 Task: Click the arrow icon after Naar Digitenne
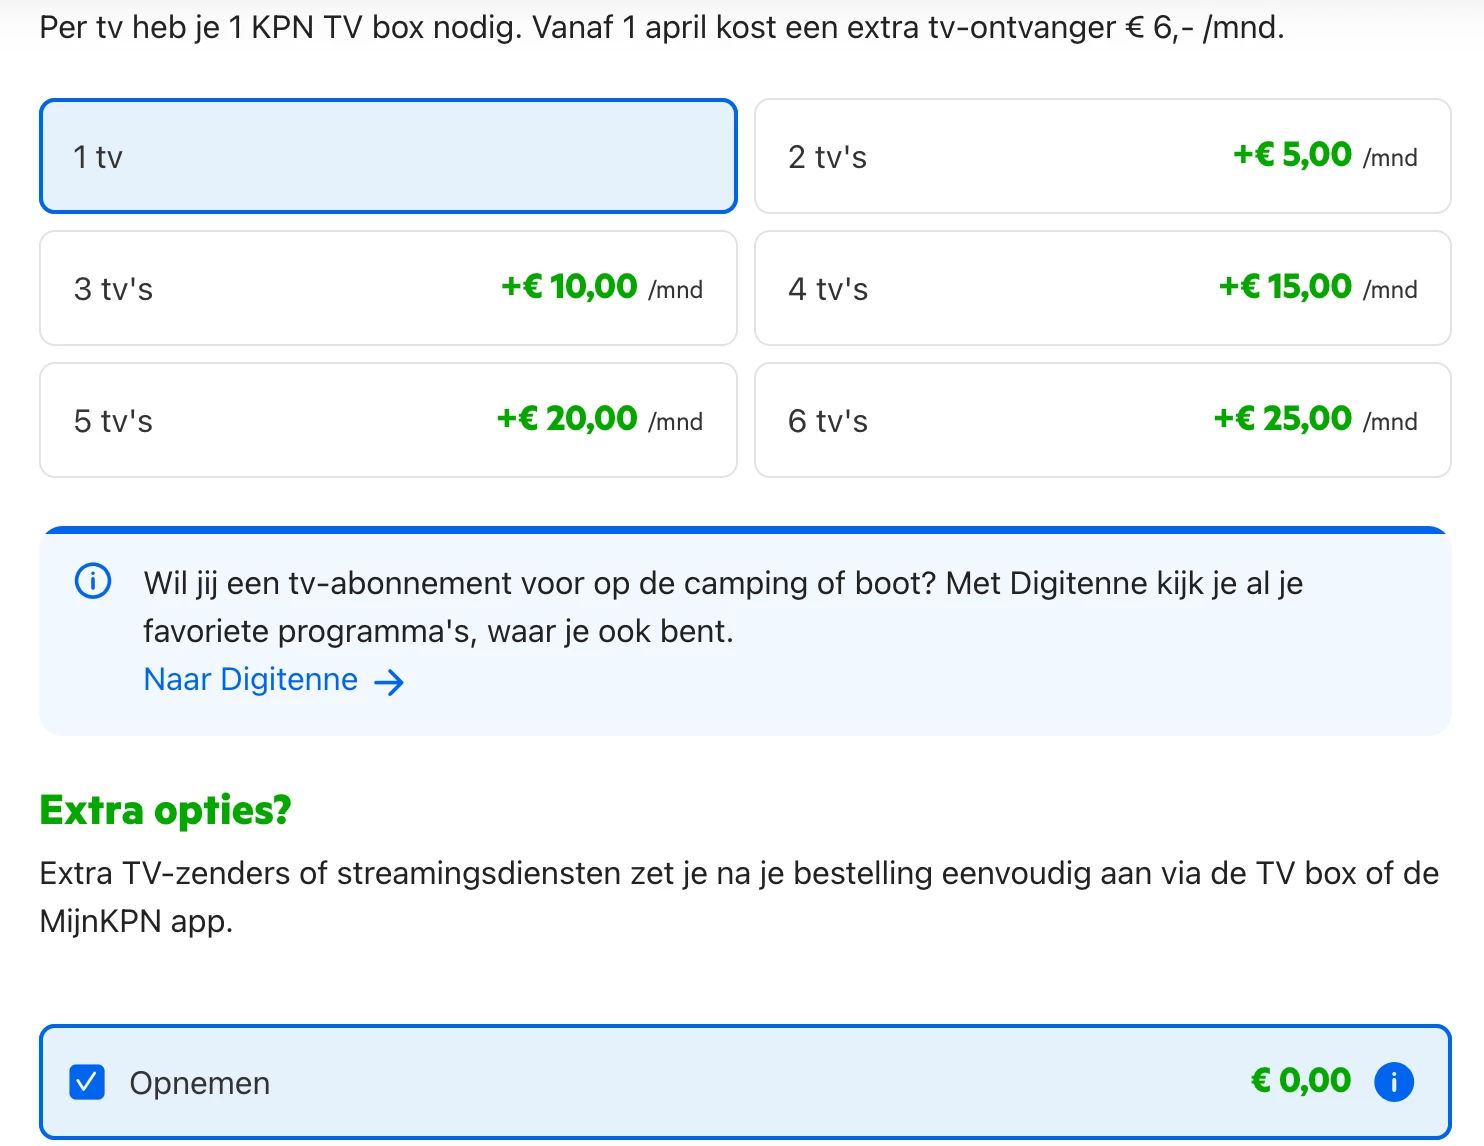click(389, 682)
